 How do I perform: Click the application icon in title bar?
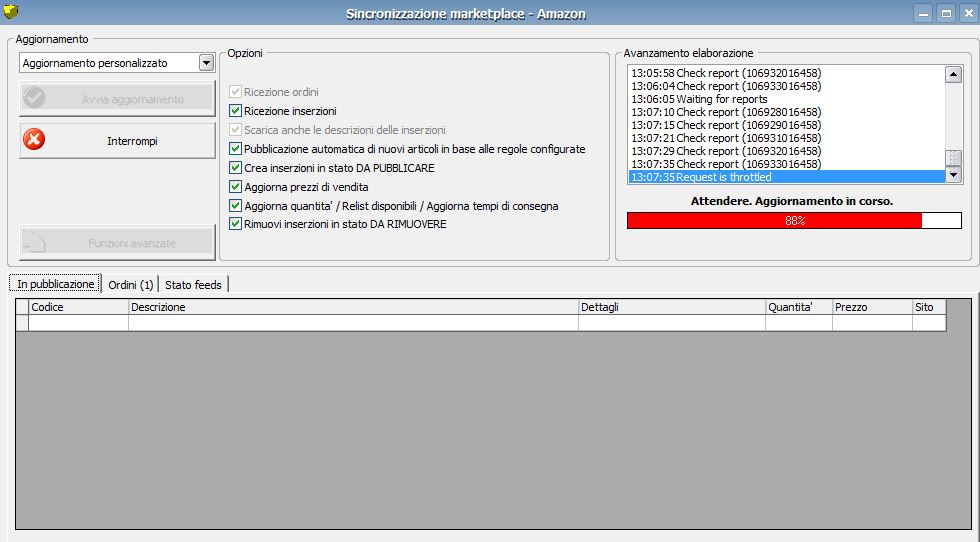[x=11, y=11]
